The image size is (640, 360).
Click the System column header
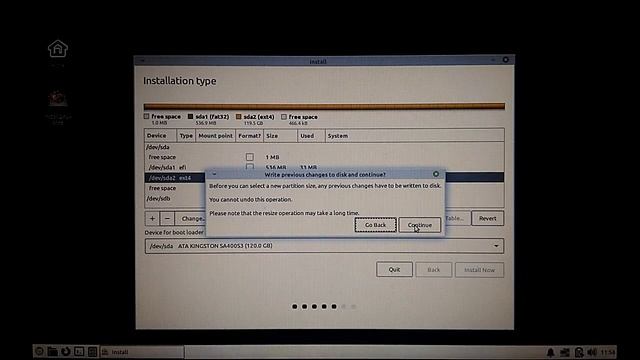tap(415, 136)
